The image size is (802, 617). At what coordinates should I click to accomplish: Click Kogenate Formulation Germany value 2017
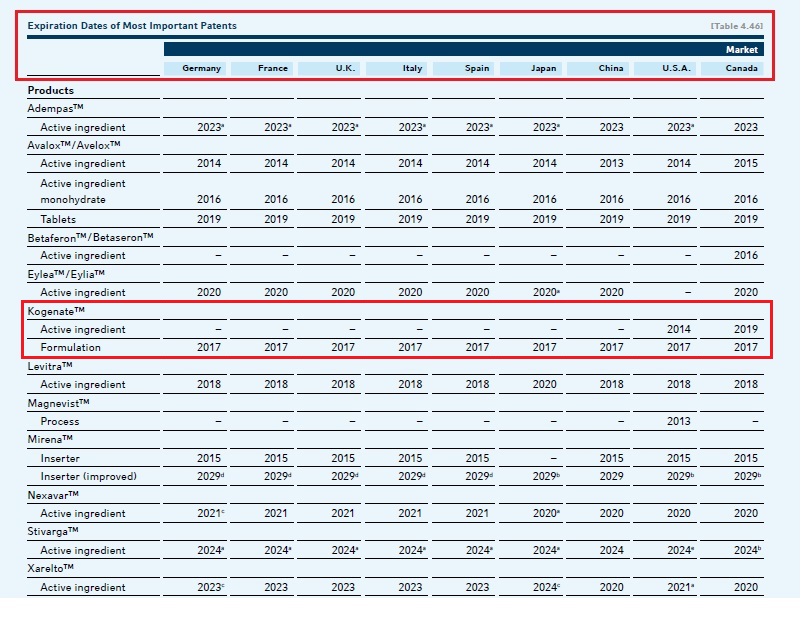click(209, 347)
